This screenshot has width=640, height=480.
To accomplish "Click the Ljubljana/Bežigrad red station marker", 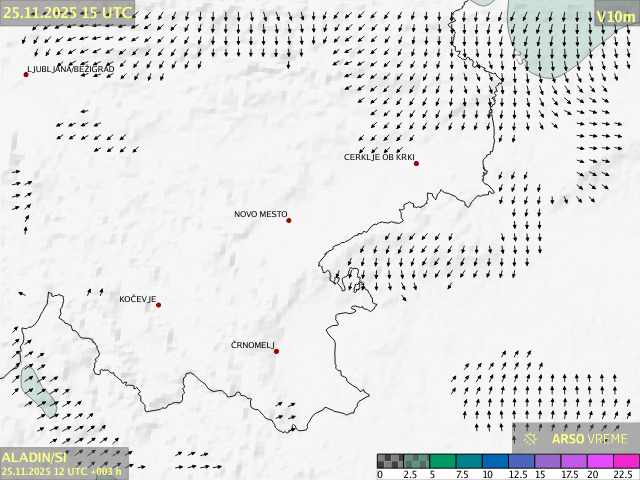I will click(x=26, y=74).
